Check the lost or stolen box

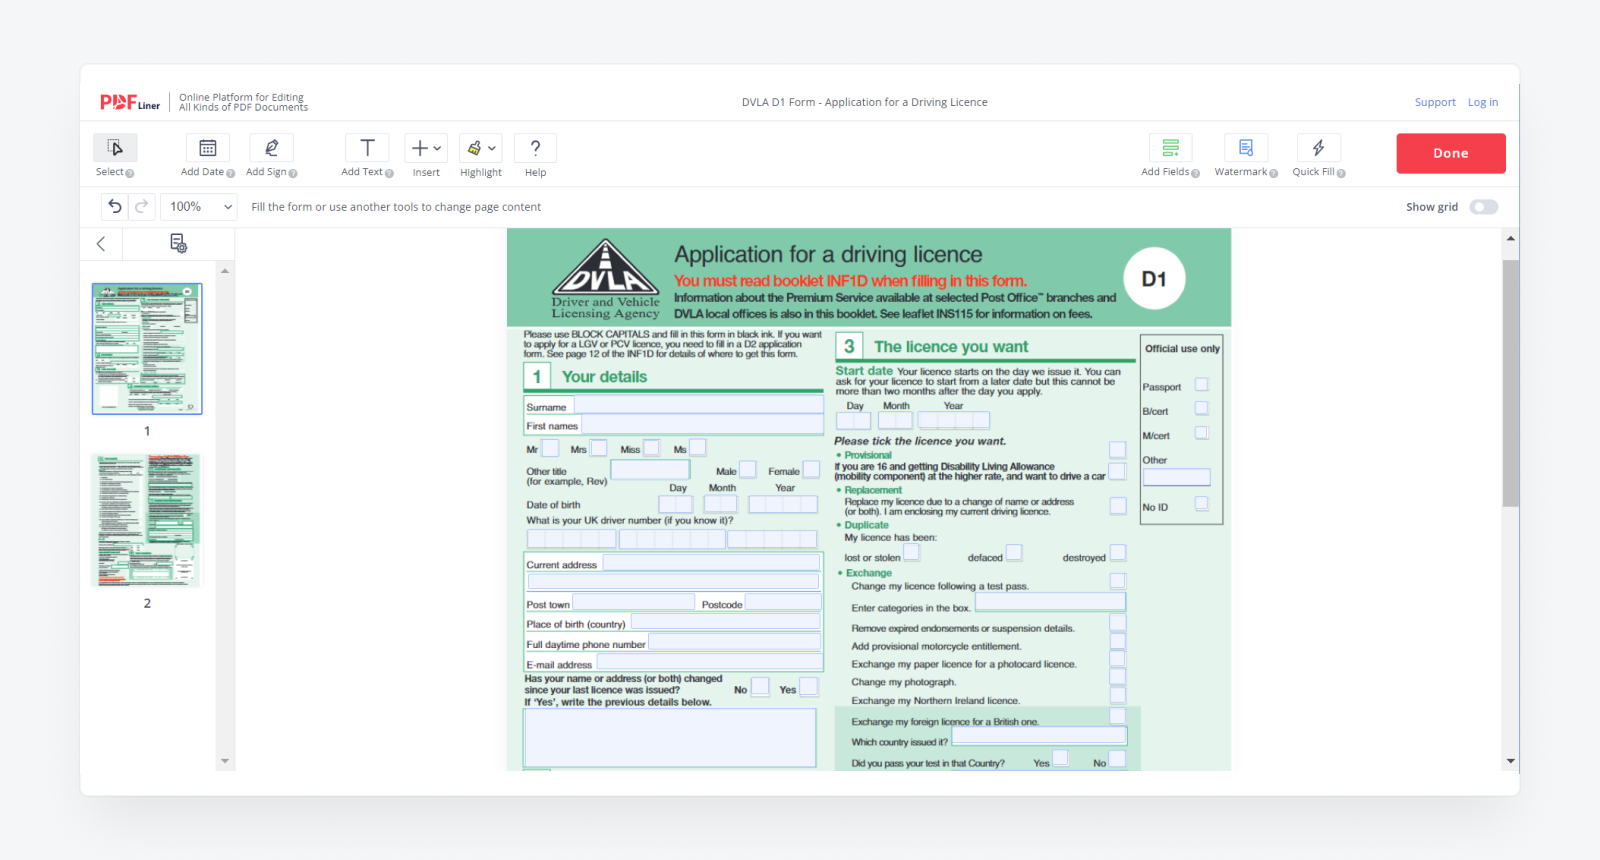912,553
